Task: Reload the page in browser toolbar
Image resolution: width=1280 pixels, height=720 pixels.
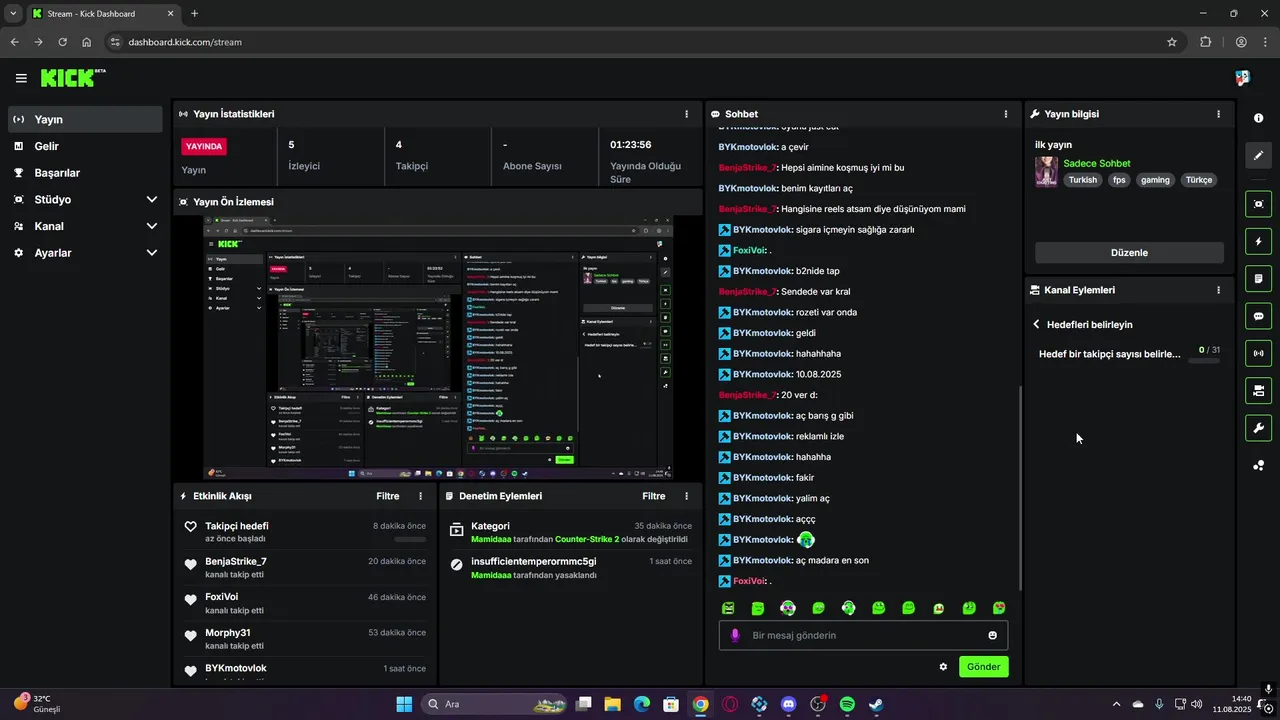Action: (62, 42)
